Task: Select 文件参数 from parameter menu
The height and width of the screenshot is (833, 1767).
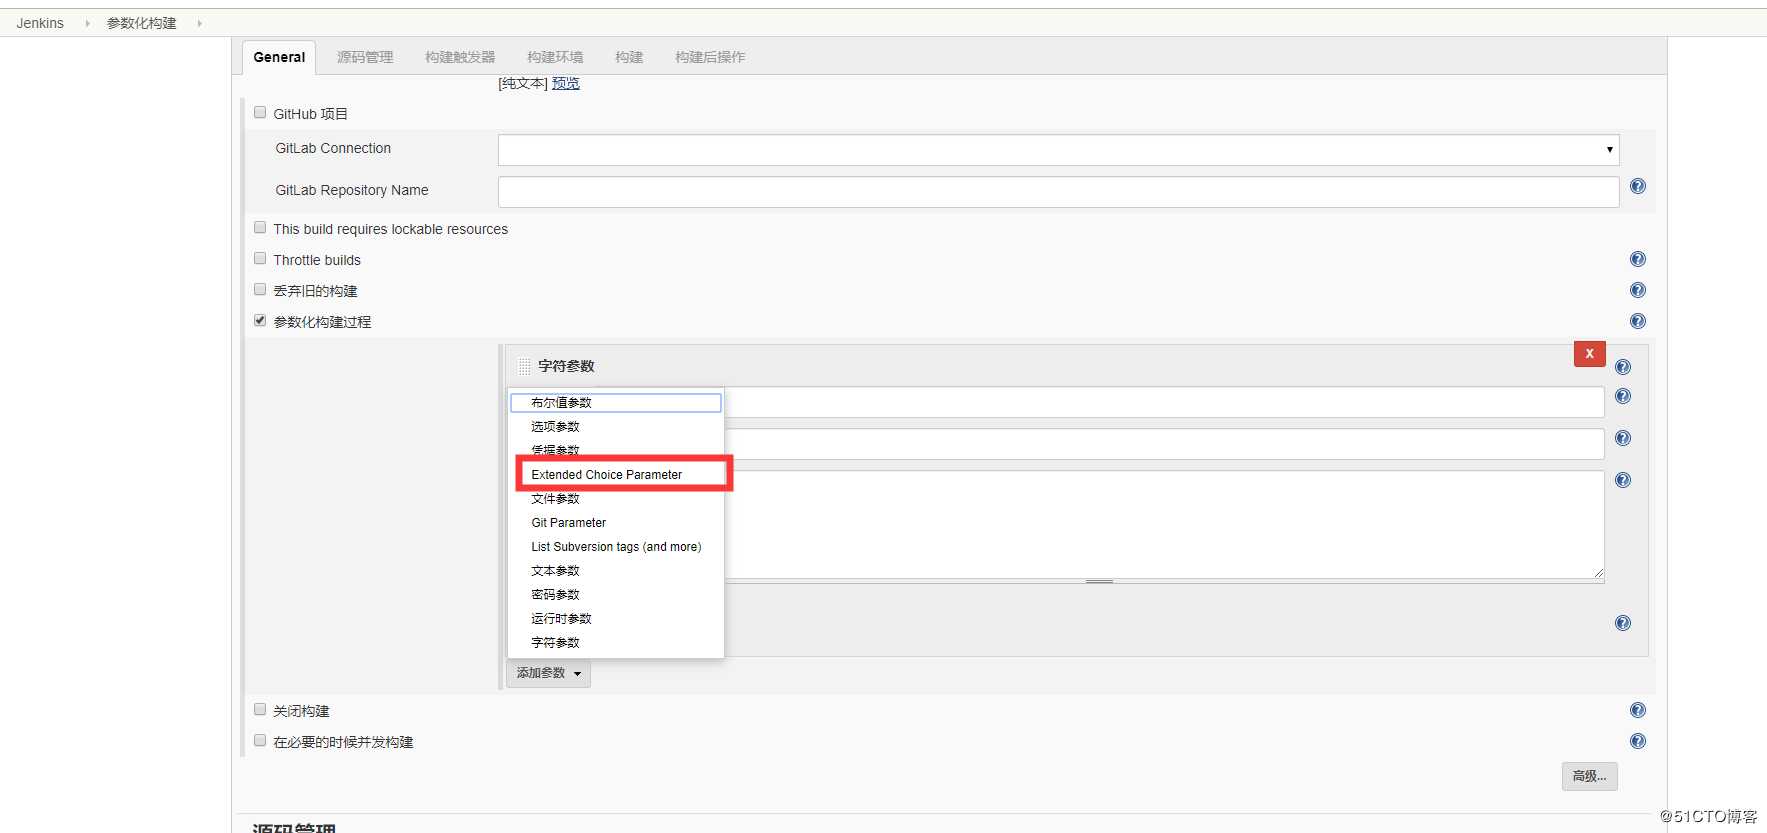Action: pyautogui.click(x=615, y=498)
